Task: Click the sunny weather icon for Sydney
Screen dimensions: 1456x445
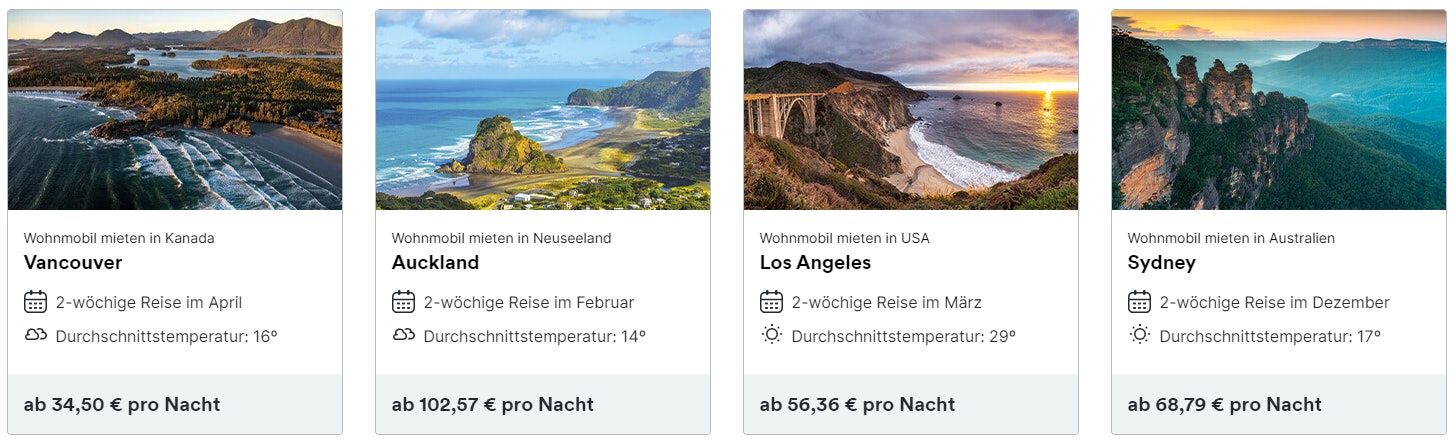Action: coord(1139,335)
